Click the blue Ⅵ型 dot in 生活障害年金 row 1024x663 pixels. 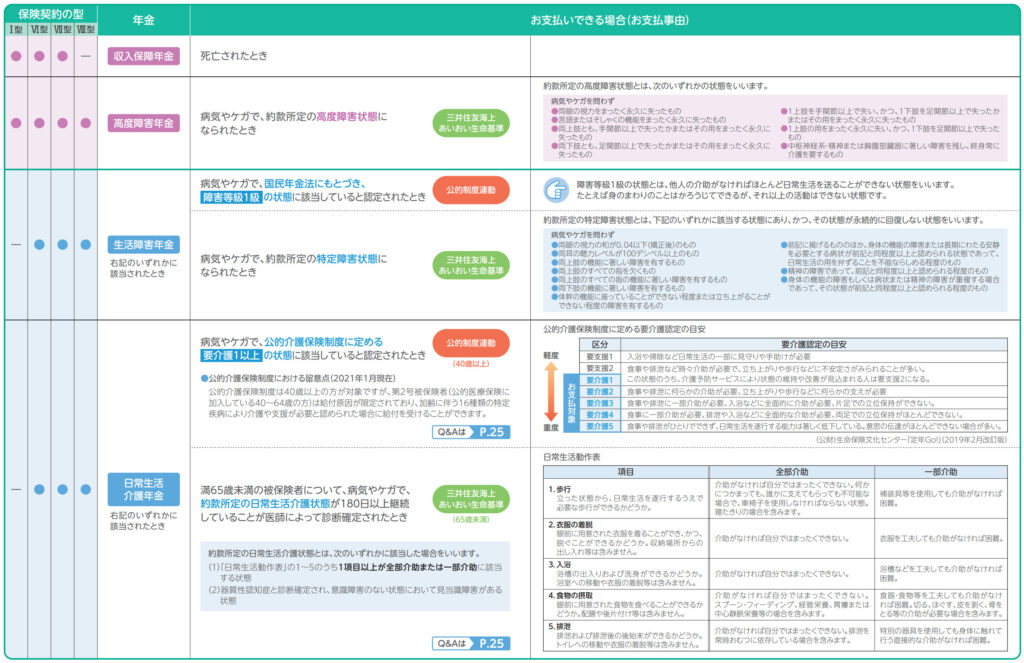tap(39, 244)
